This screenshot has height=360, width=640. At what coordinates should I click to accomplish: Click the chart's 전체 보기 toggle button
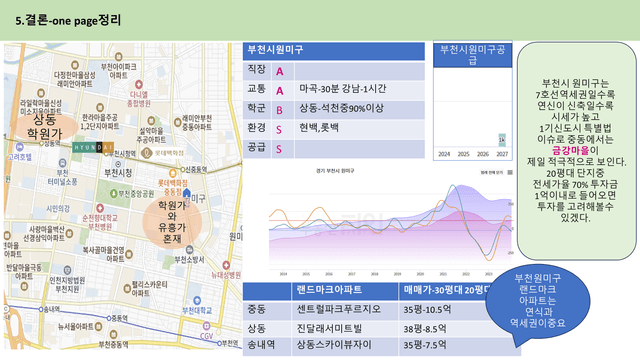coord(492,173)
